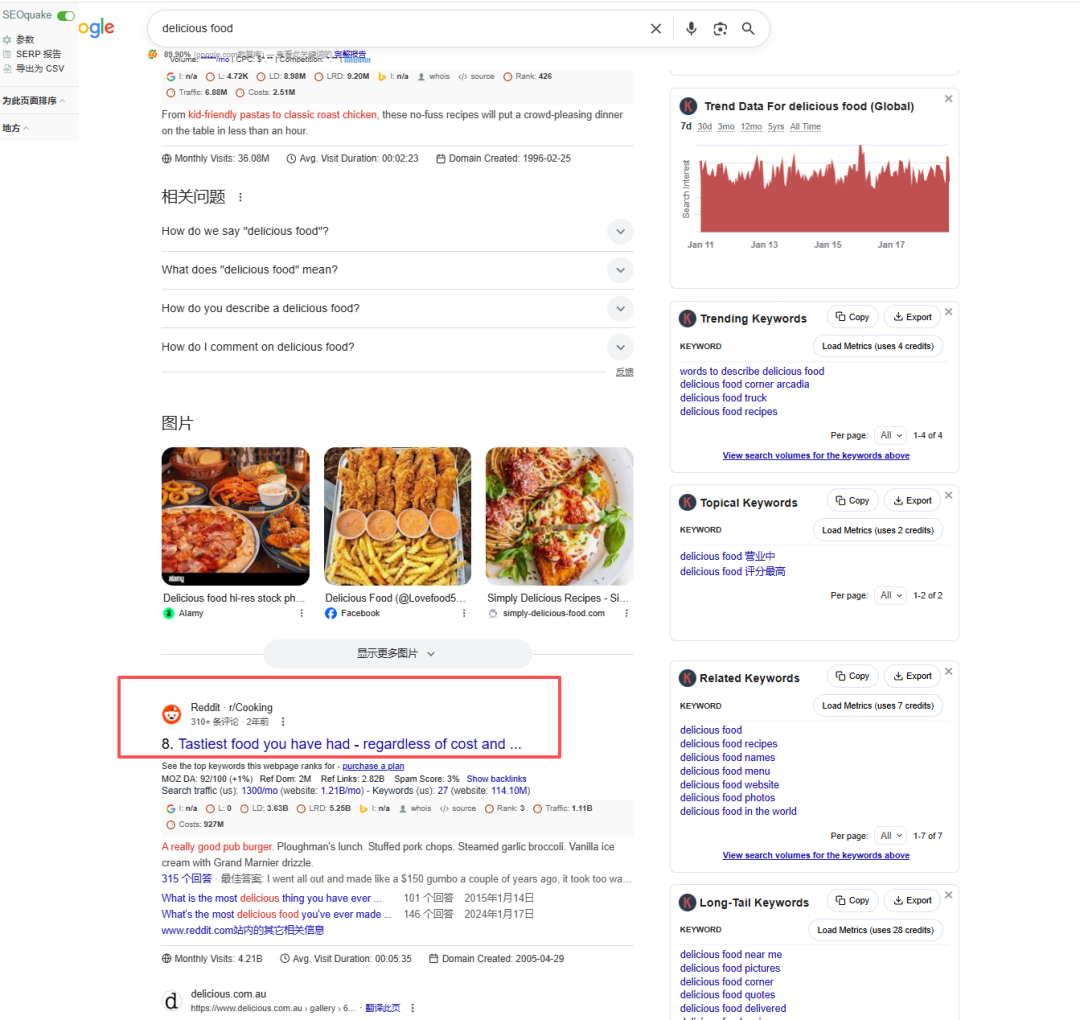Open "Tastiest food you have had" result
The width and height of the screenshot is (1080, 1020).
(341, 744)
